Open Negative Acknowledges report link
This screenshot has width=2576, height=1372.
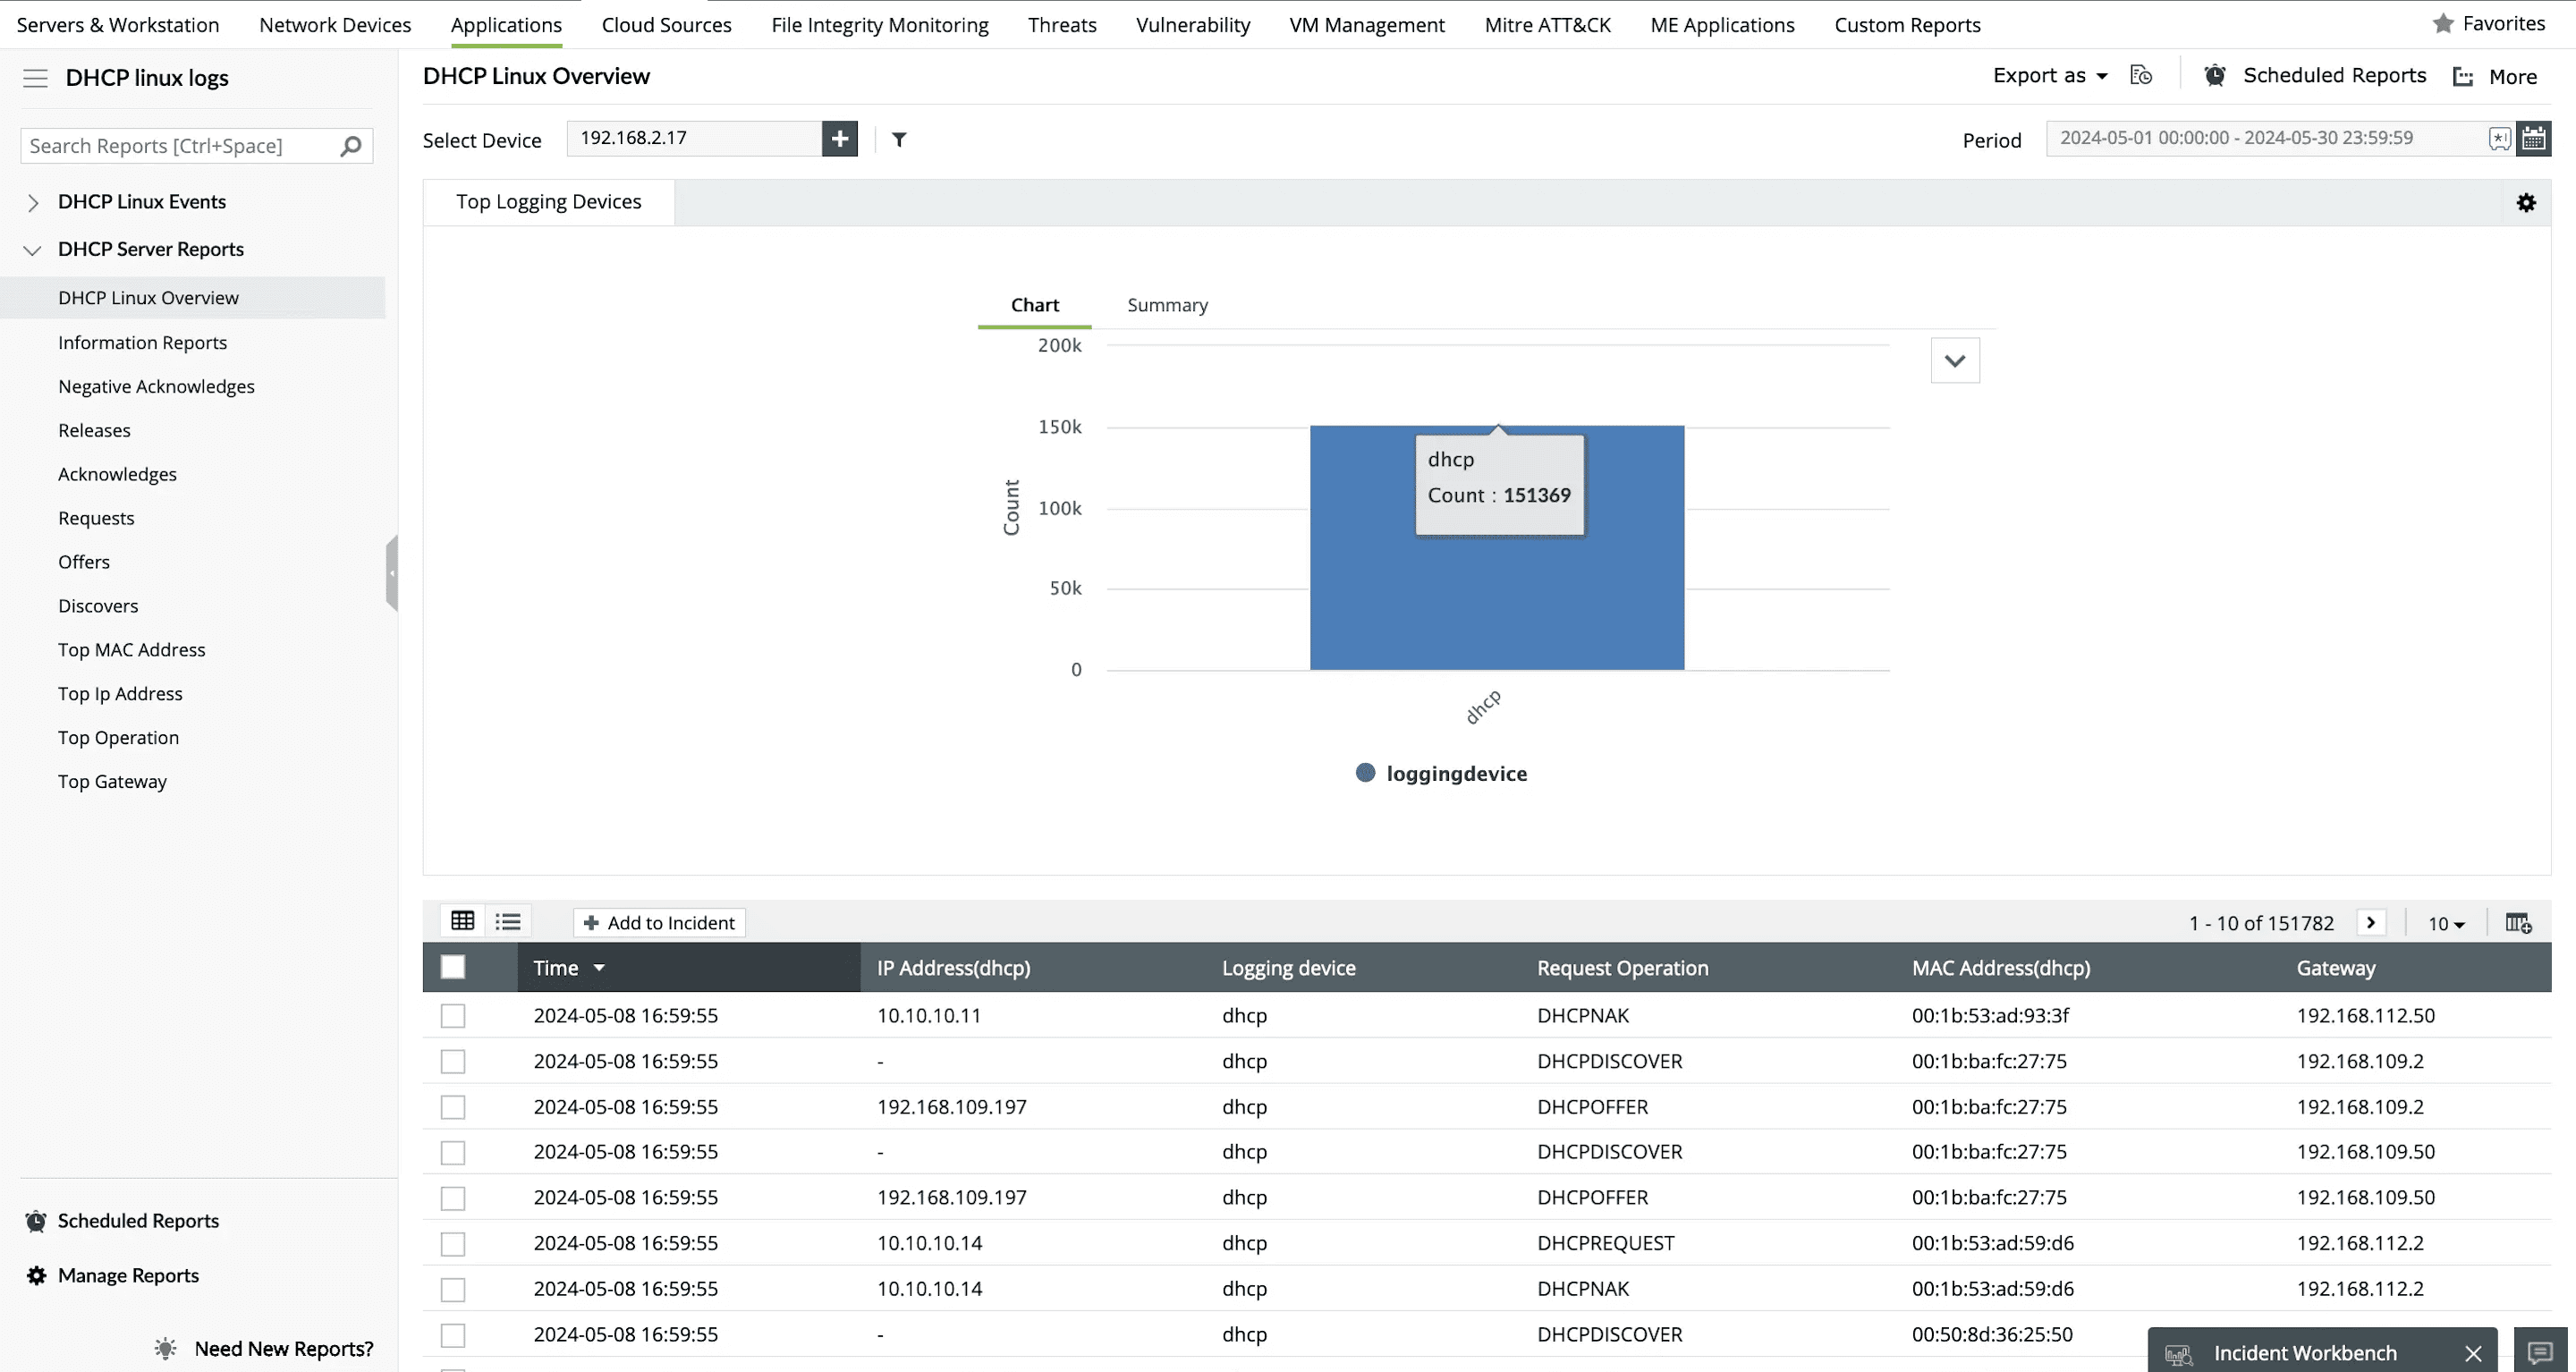coord(156,387)
